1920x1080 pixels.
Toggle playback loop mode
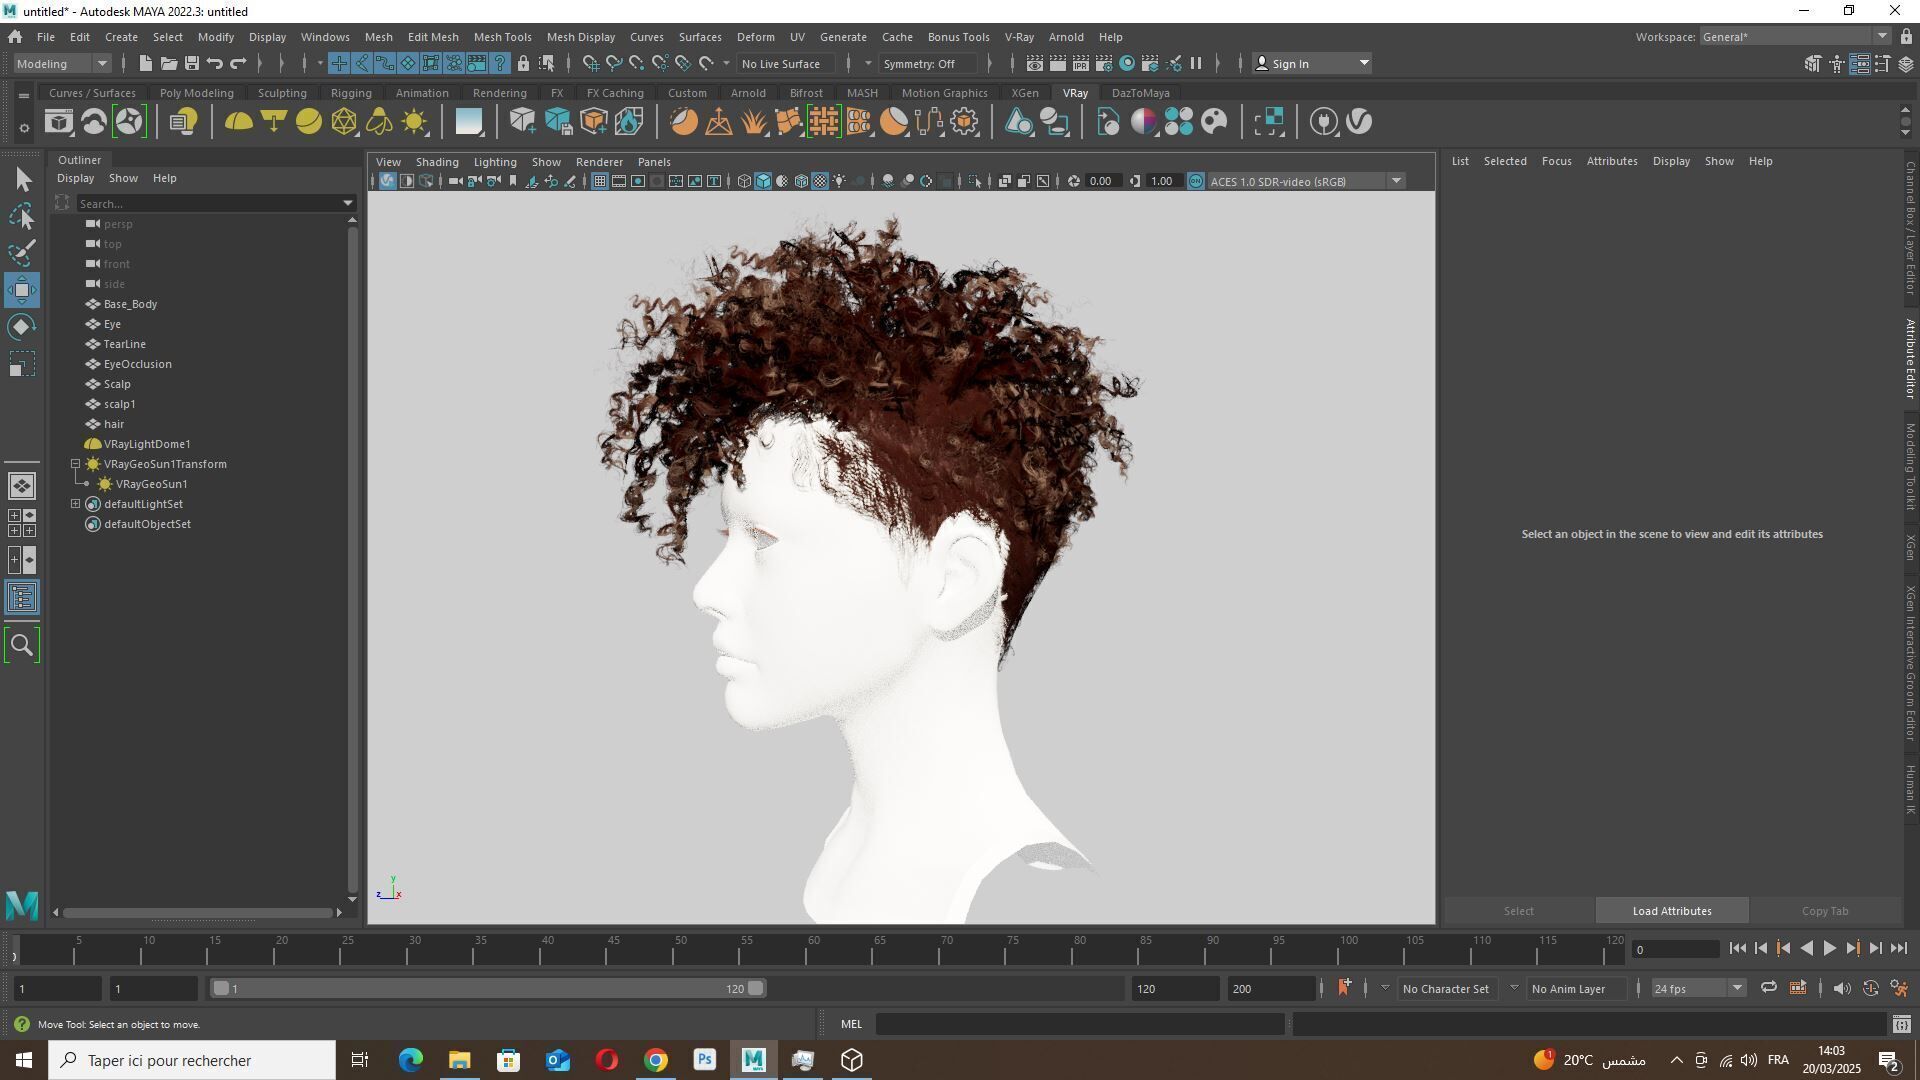point(1768,988)
